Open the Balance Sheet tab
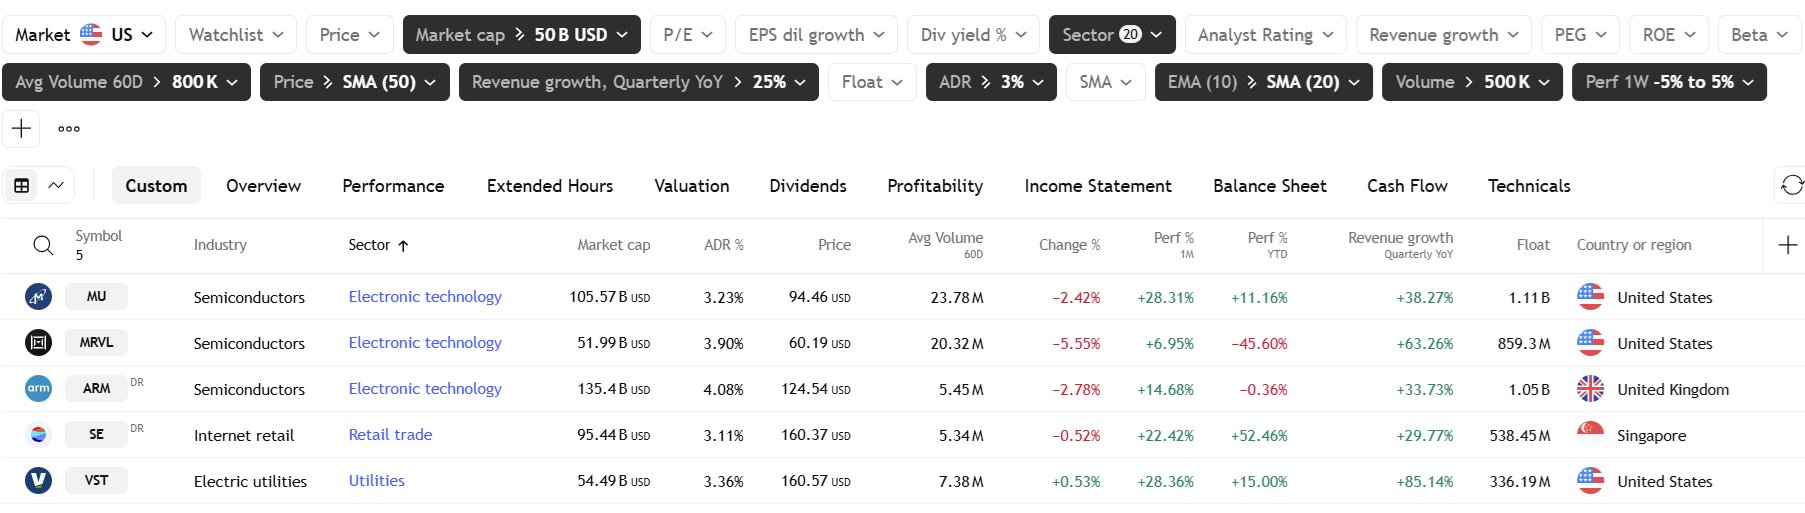This screenshot has height=513, width=1805. (x=1269, y=186)
